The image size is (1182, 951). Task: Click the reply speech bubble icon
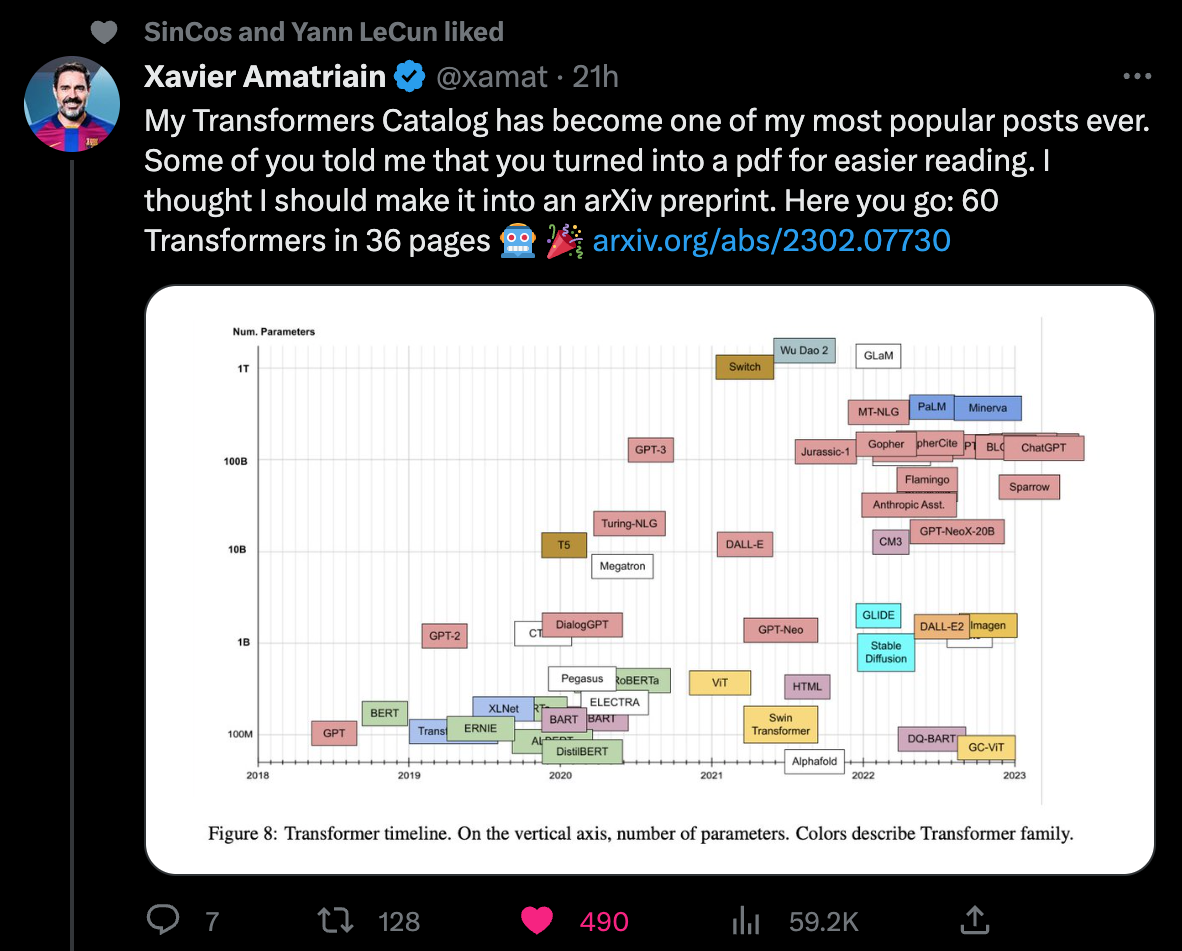click(x=163, y=920)
